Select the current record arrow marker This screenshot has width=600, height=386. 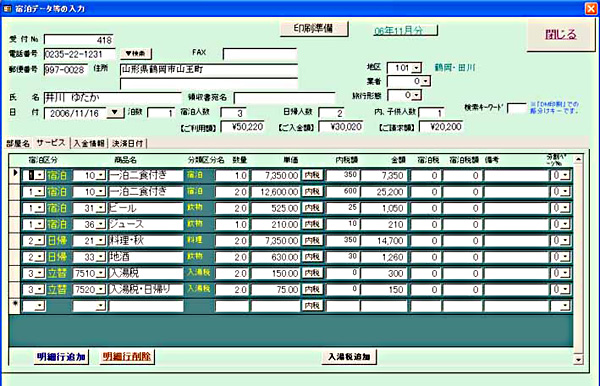[x=15, y=175]
